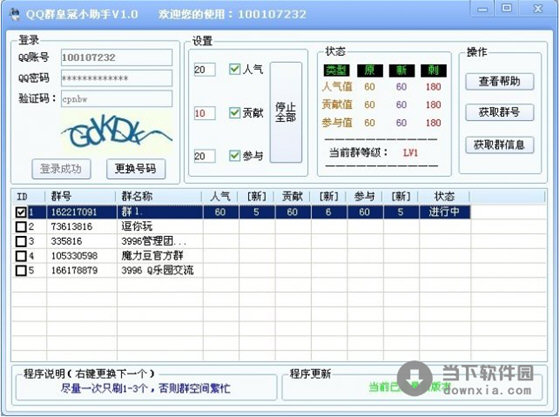Screen dimensions: 560x417
Task: Click the 停止全部 button
Action: click(x=286, y=112)
